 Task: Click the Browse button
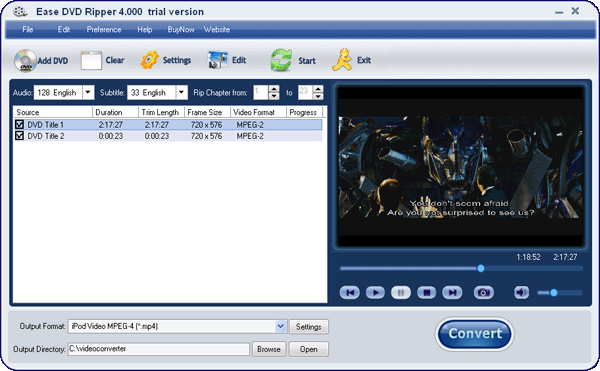(x=269, y=349)
